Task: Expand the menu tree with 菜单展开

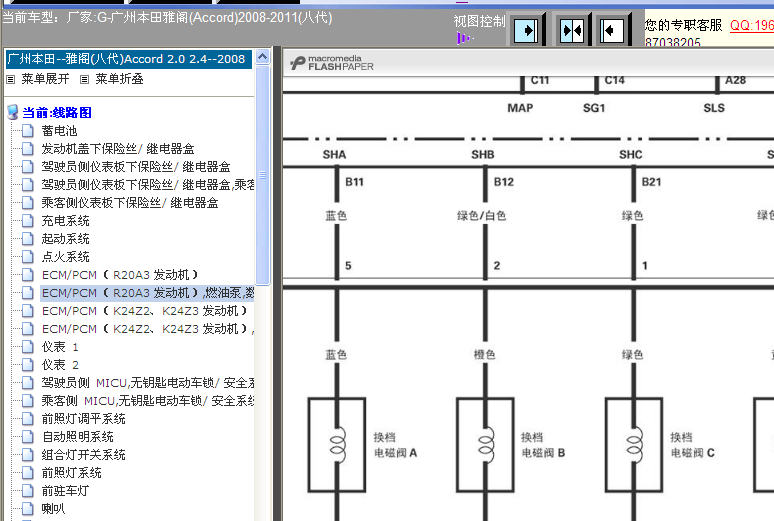Action: coord(45,79)
